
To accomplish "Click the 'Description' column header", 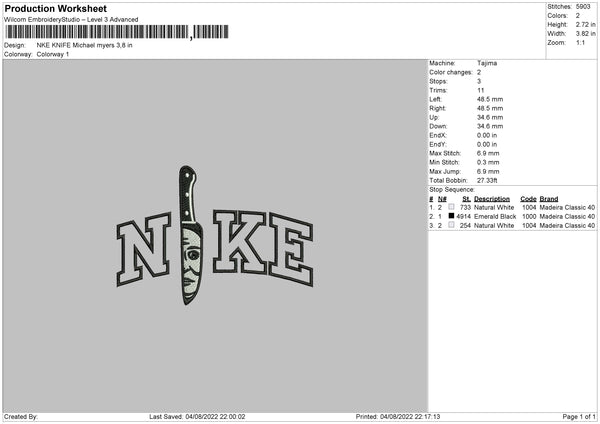I will pos(492,199).
